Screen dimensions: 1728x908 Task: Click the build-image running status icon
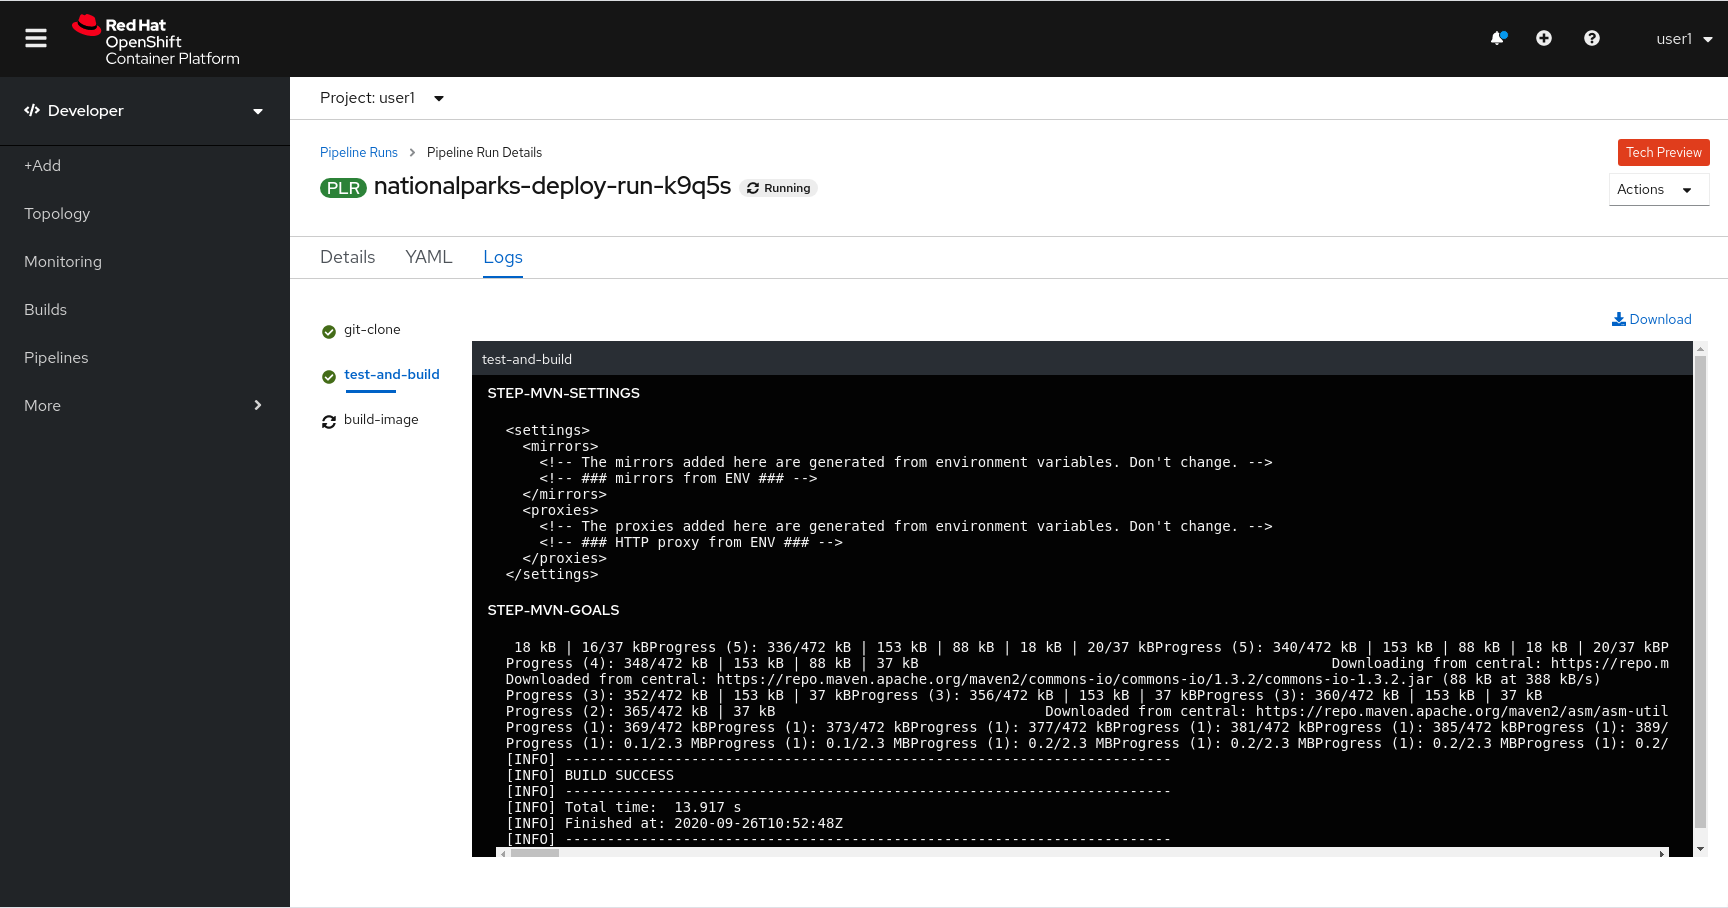328,422
